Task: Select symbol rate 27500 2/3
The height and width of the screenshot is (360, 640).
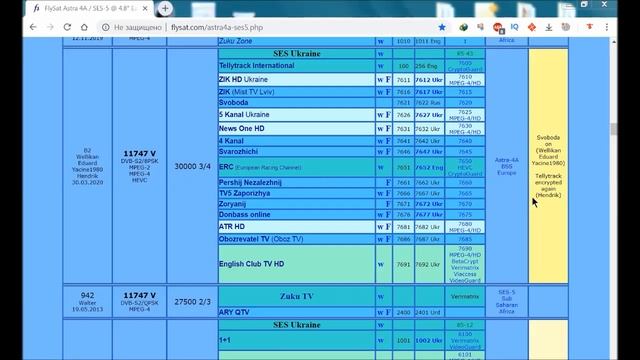Action: click(x=192, y=302)
